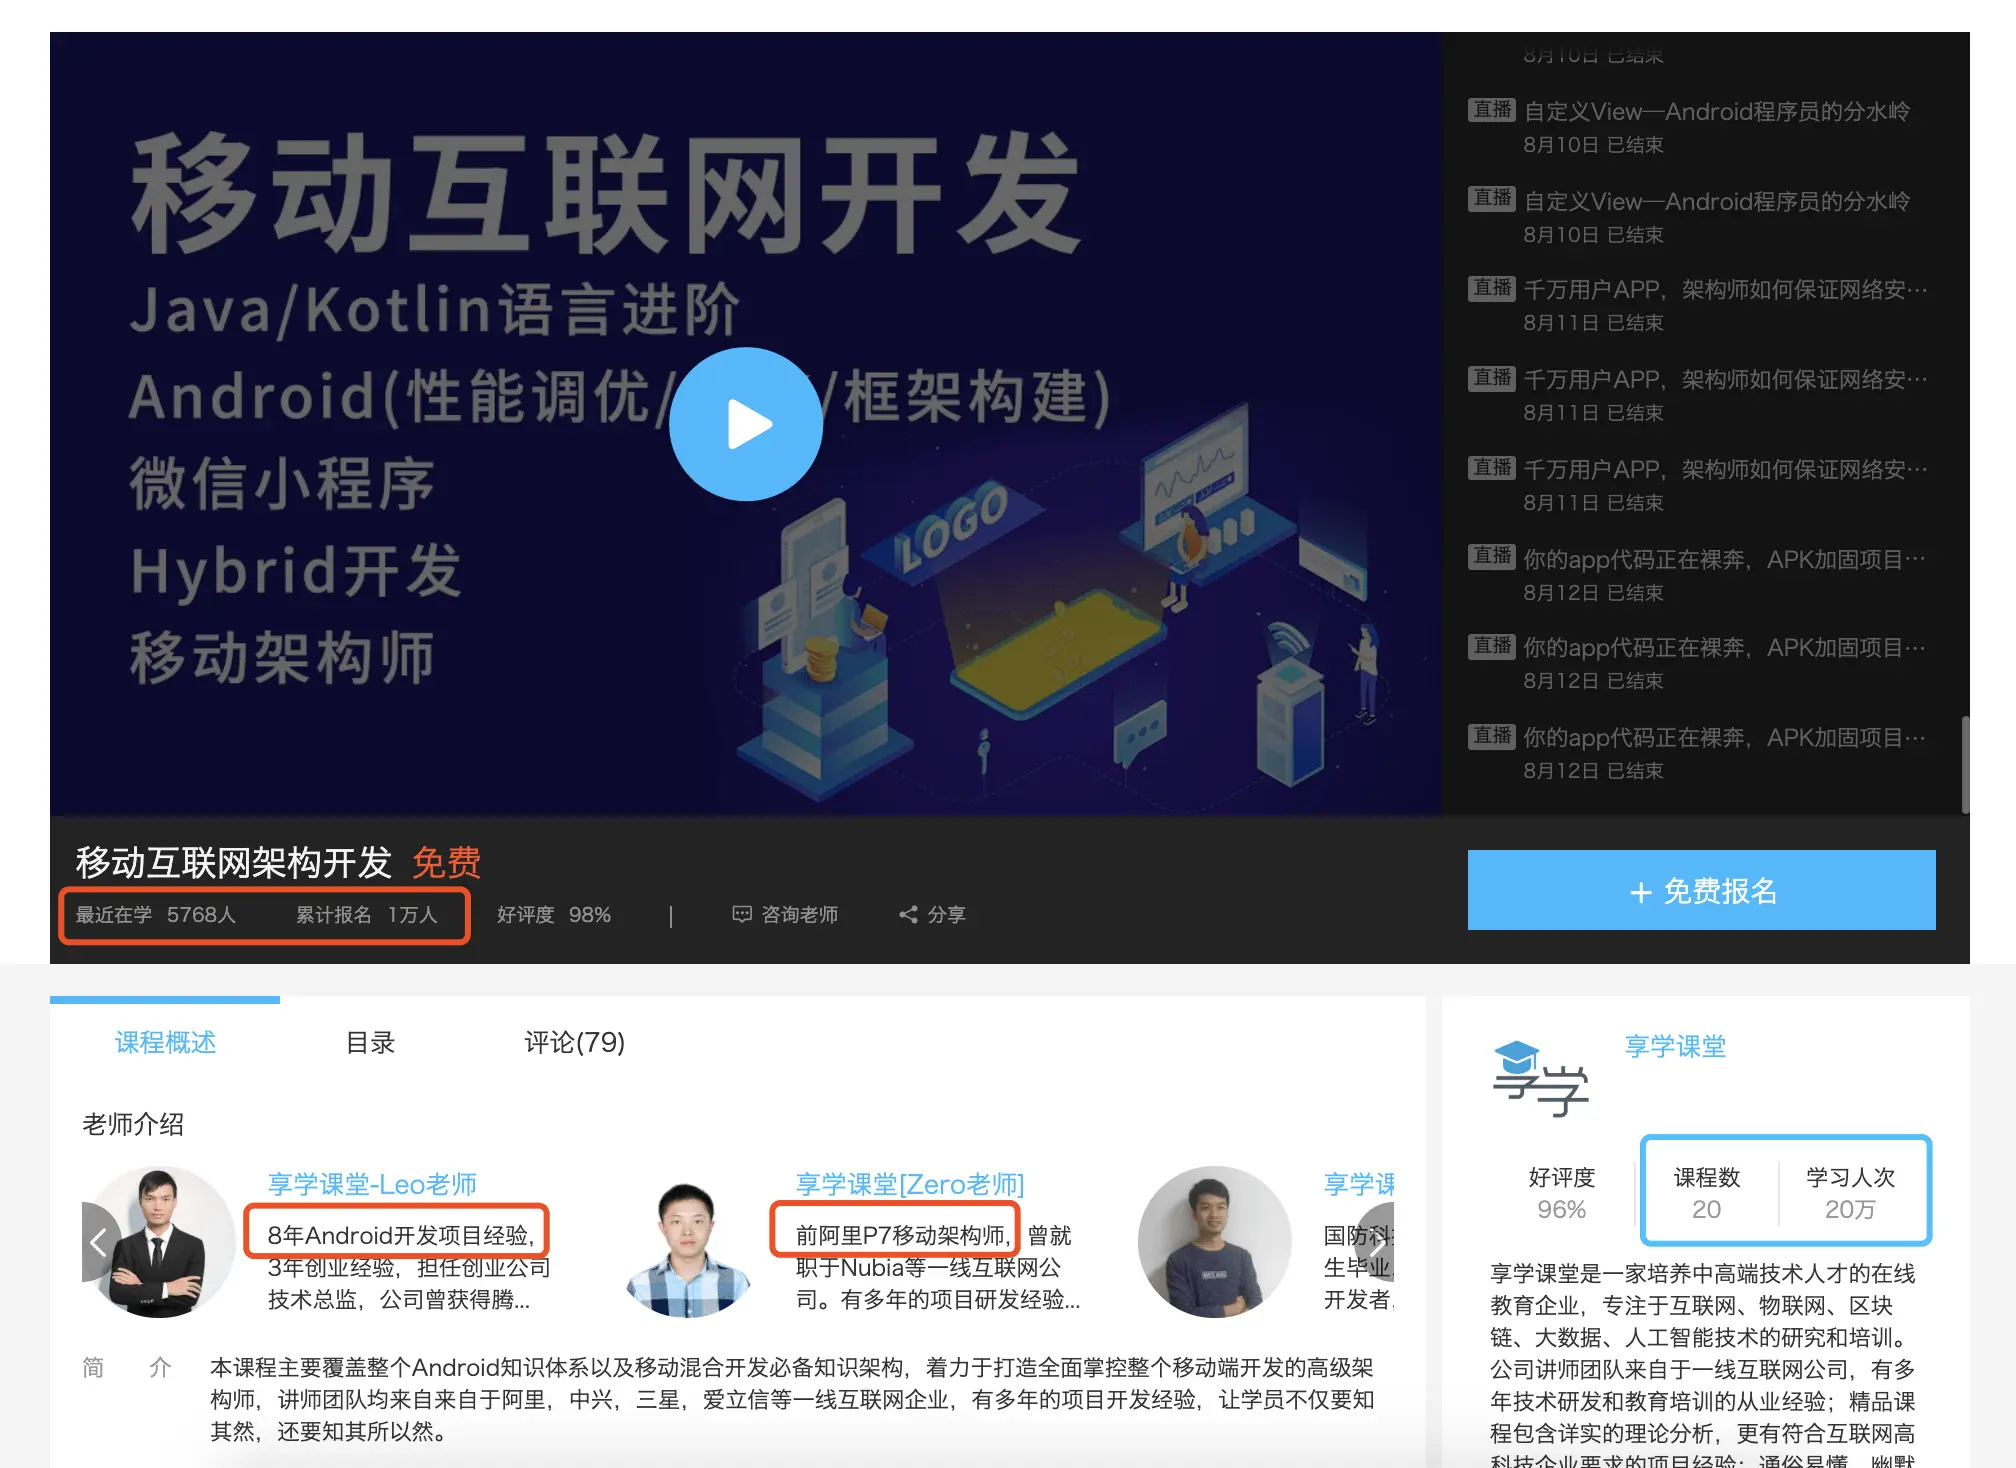Screen dimensions: 2016x1468
Task: Click the 享学 school logo icon
Action: pyautogui.click(x=1540, y=1078)
